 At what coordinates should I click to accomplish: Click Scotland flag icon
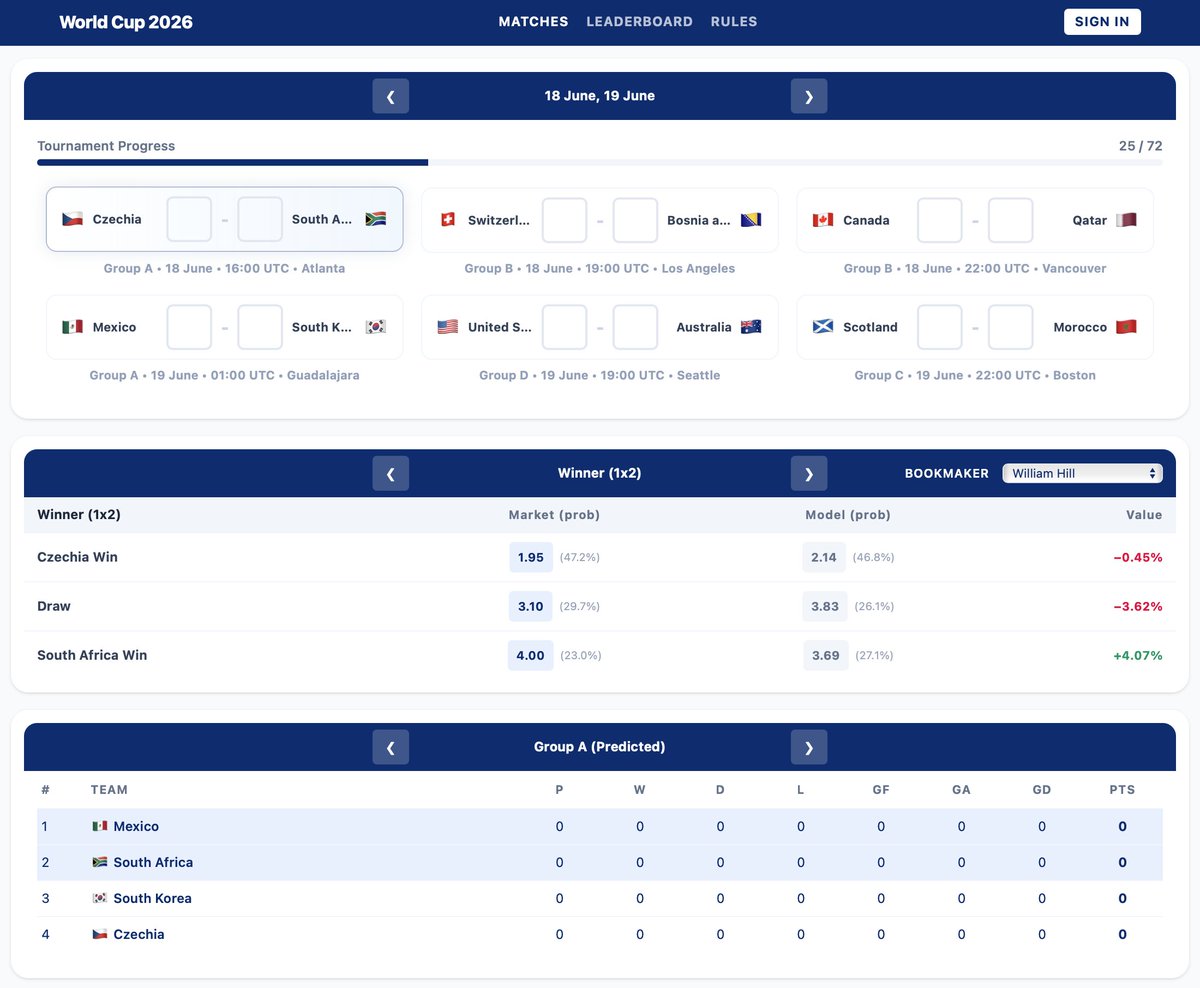tap(823, 327)
